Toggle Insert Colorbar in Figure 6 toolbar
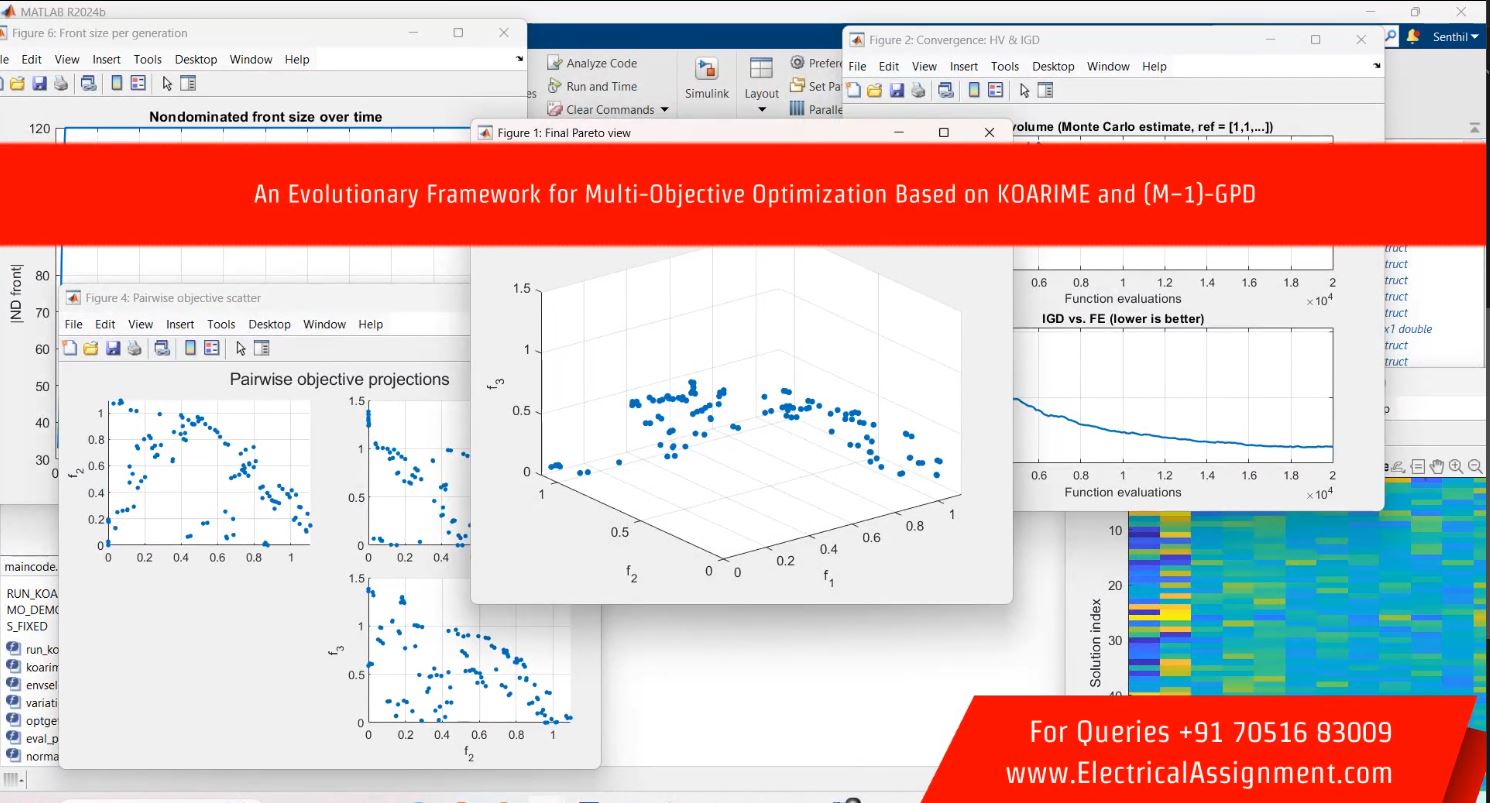The image size is (1490, 803). point(117,83)
